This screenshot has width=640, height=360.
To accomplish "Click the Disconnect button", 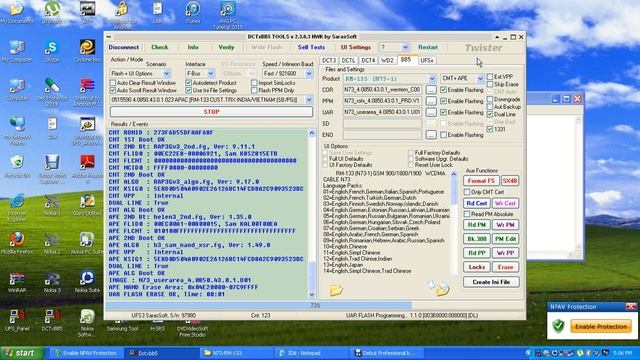I will [124, 47].
